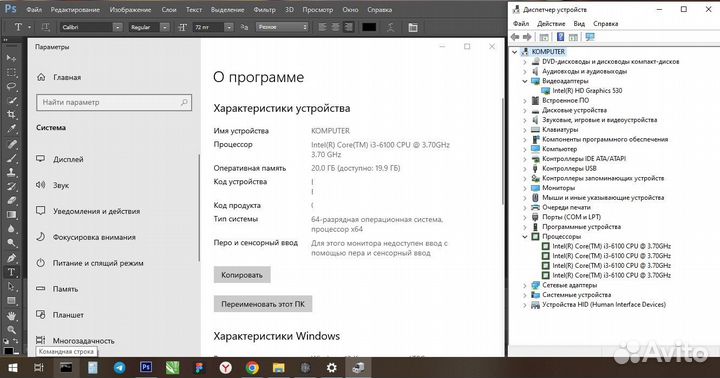Select the Eyedropper tool
This screenshot has height=378, width=720.
[x=11, y=129]
